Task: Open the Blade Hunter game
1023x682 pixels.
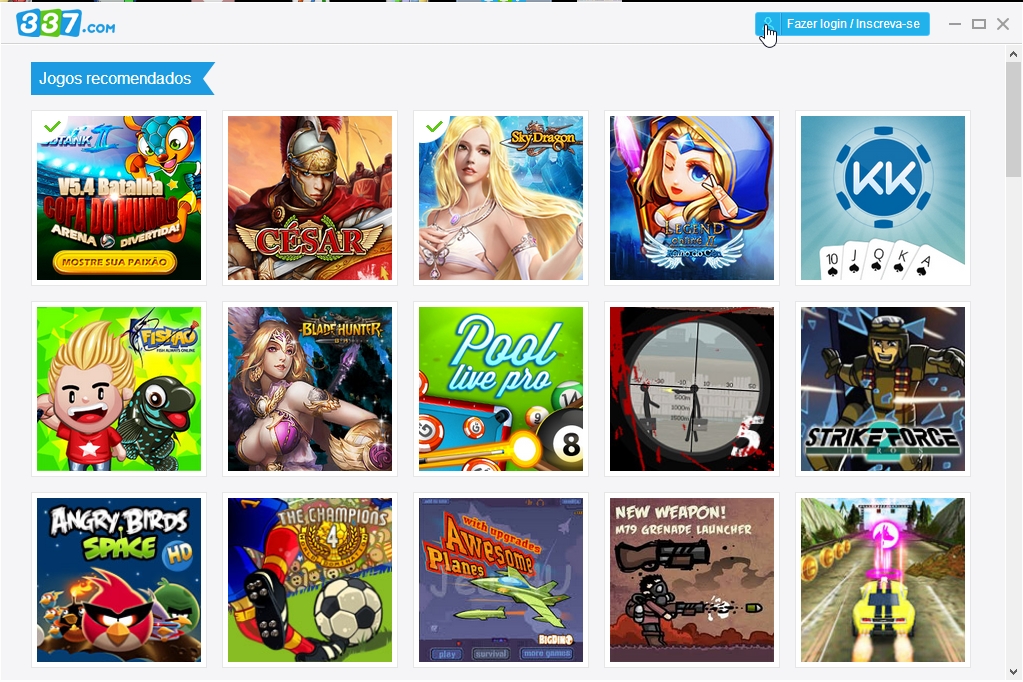Action: [310, 389]
